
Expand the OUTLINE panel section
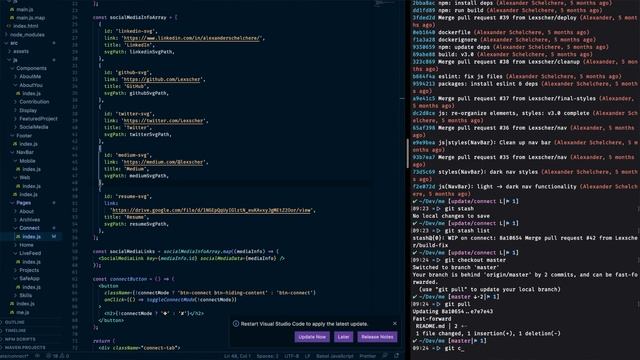(15, 322)
